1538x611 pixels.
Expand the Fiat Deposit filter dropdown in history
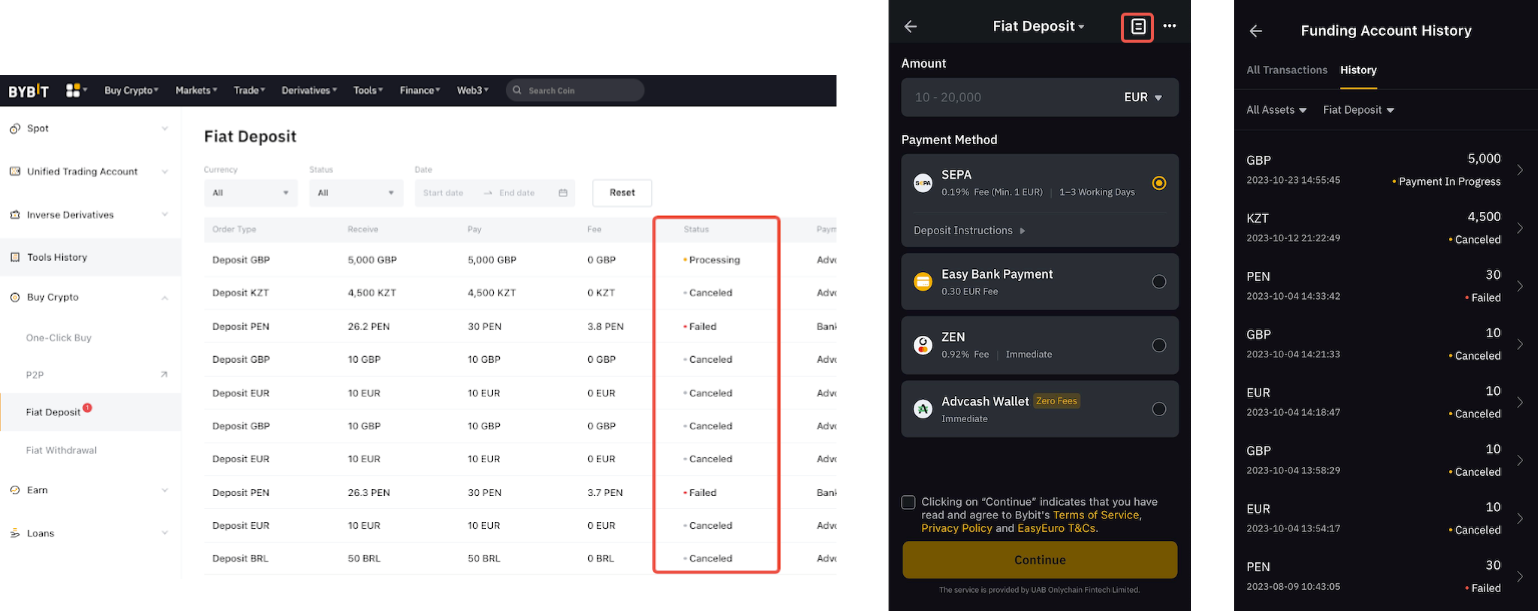click(1358, 110)
